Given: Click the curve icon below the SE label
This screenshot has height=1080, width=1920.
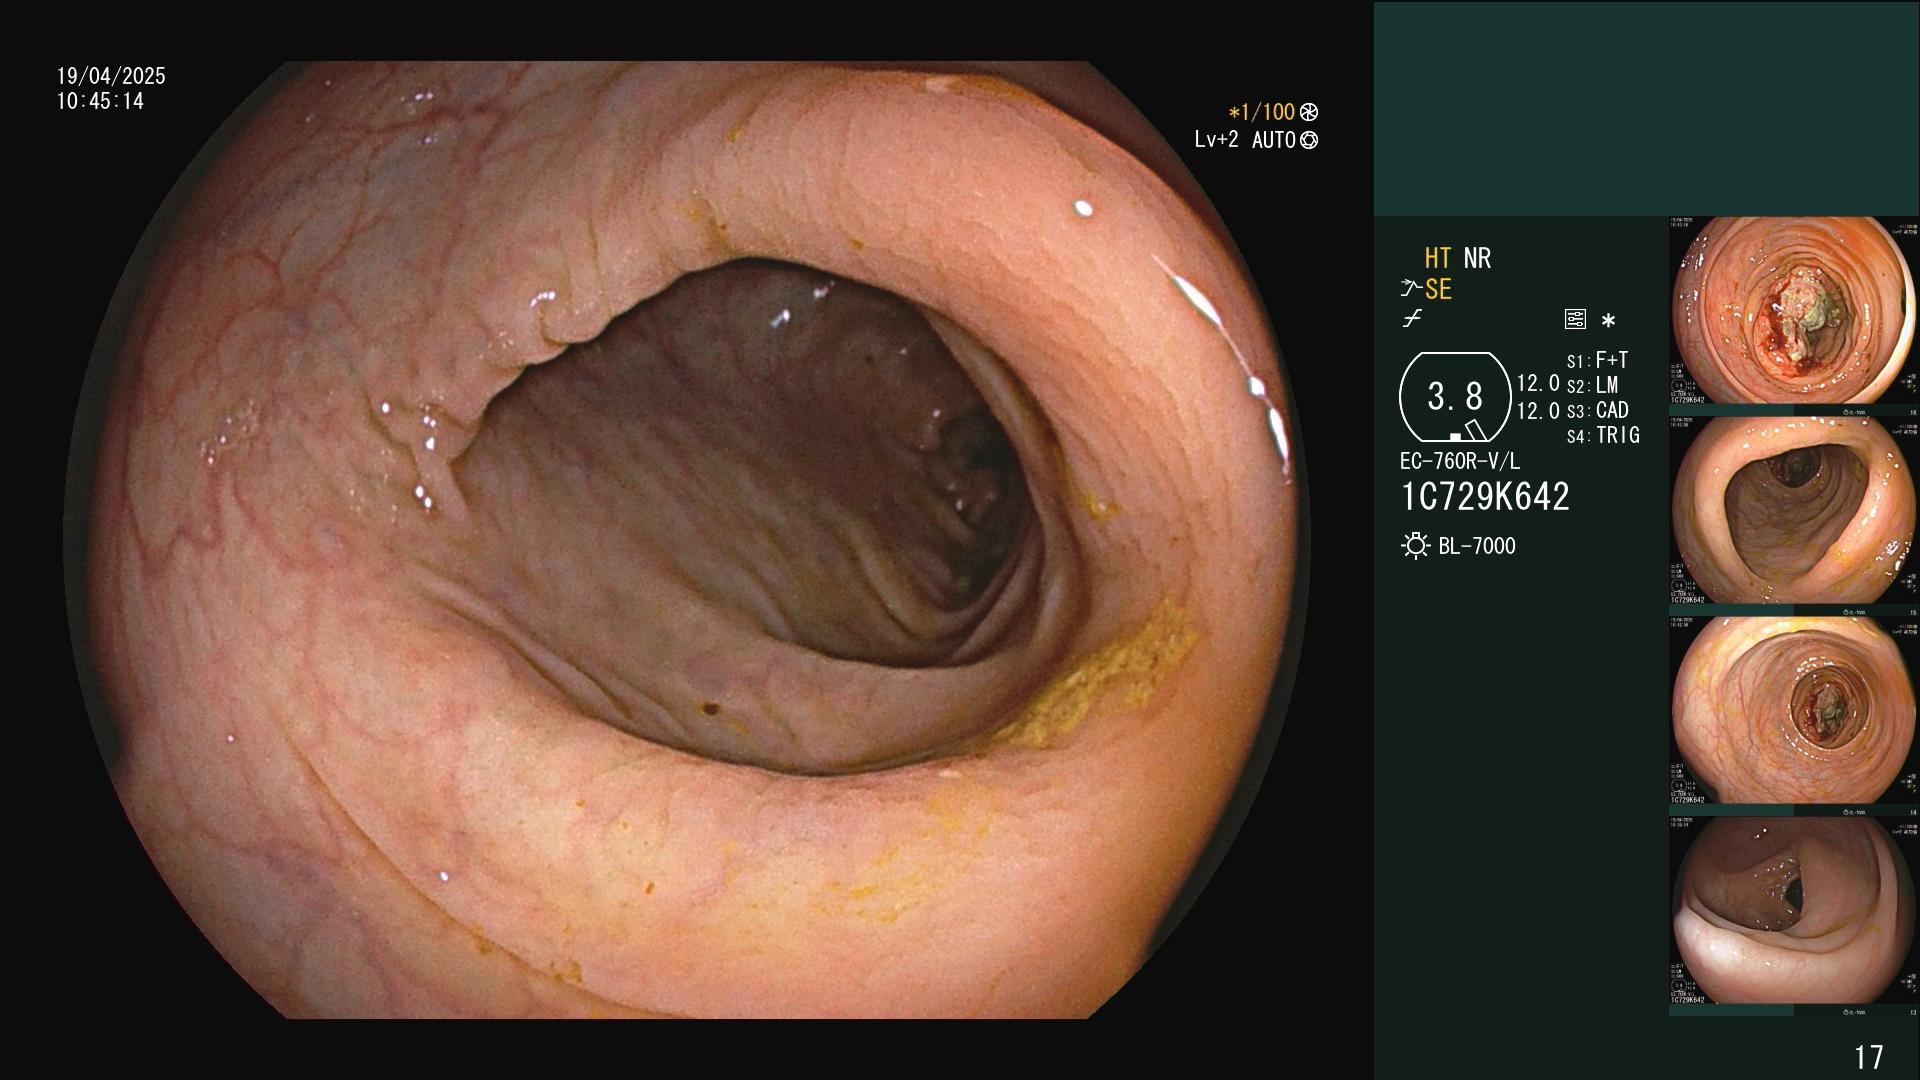Looking at the screenshot, I should 1412,319.
